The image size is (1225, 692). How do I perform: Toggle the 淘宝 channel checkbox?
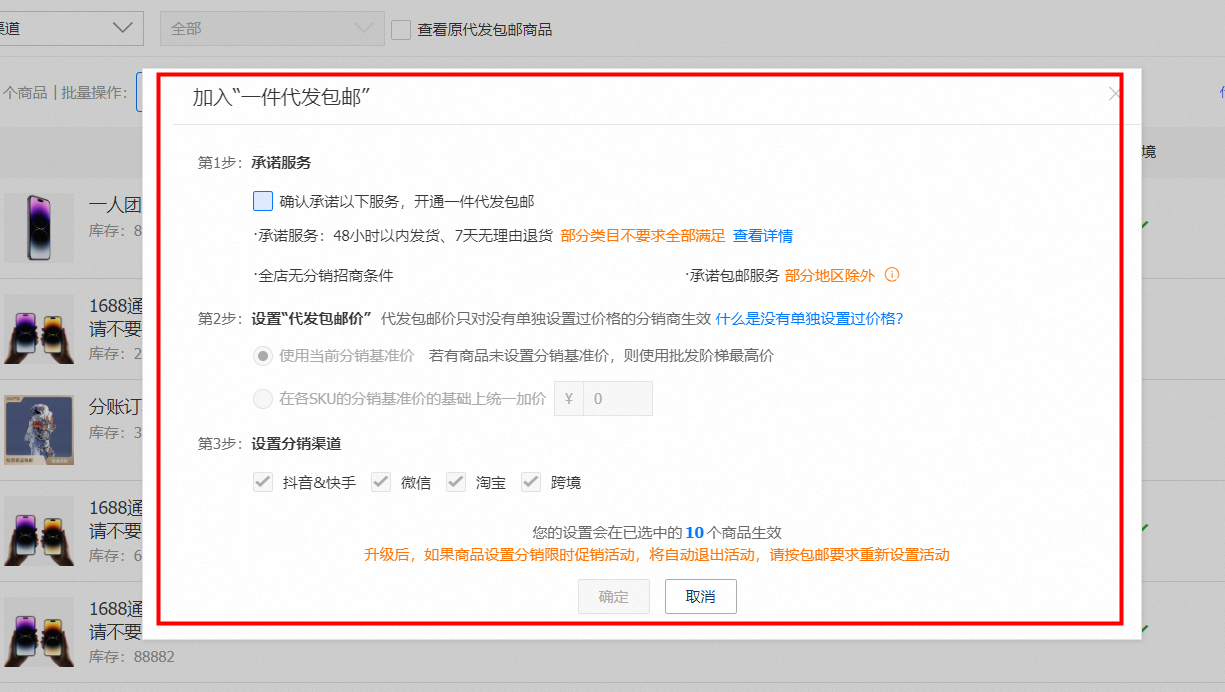(x=456, y=482)
